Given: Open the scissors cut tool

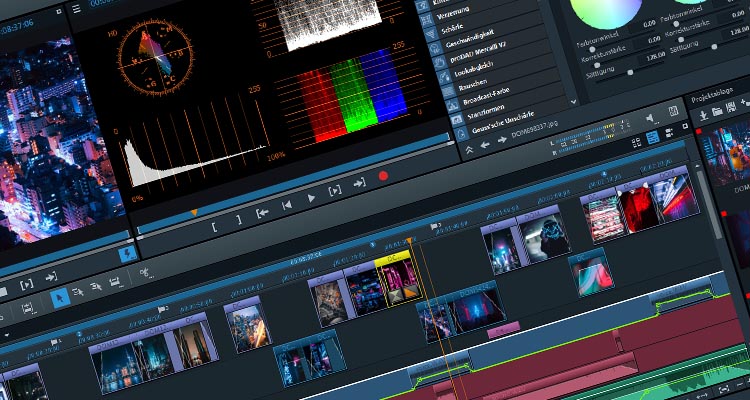Looking at the screenshot, I should pyautogui.click(x=145, y=273).
